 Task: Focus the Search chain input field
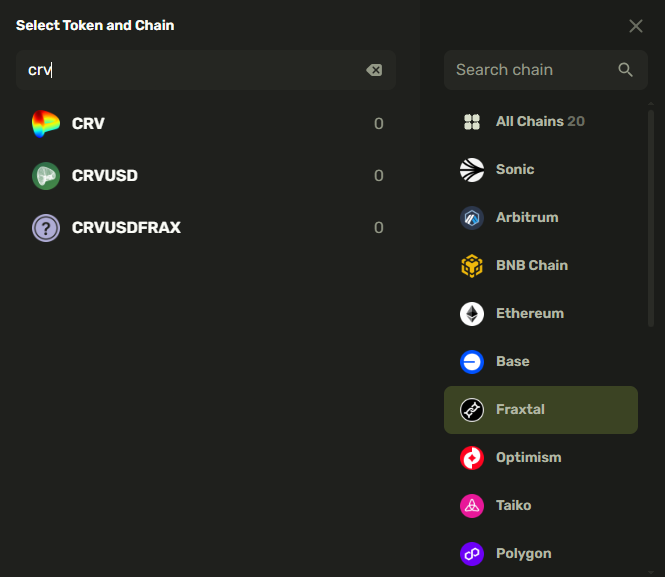click(x=530, y=70)
